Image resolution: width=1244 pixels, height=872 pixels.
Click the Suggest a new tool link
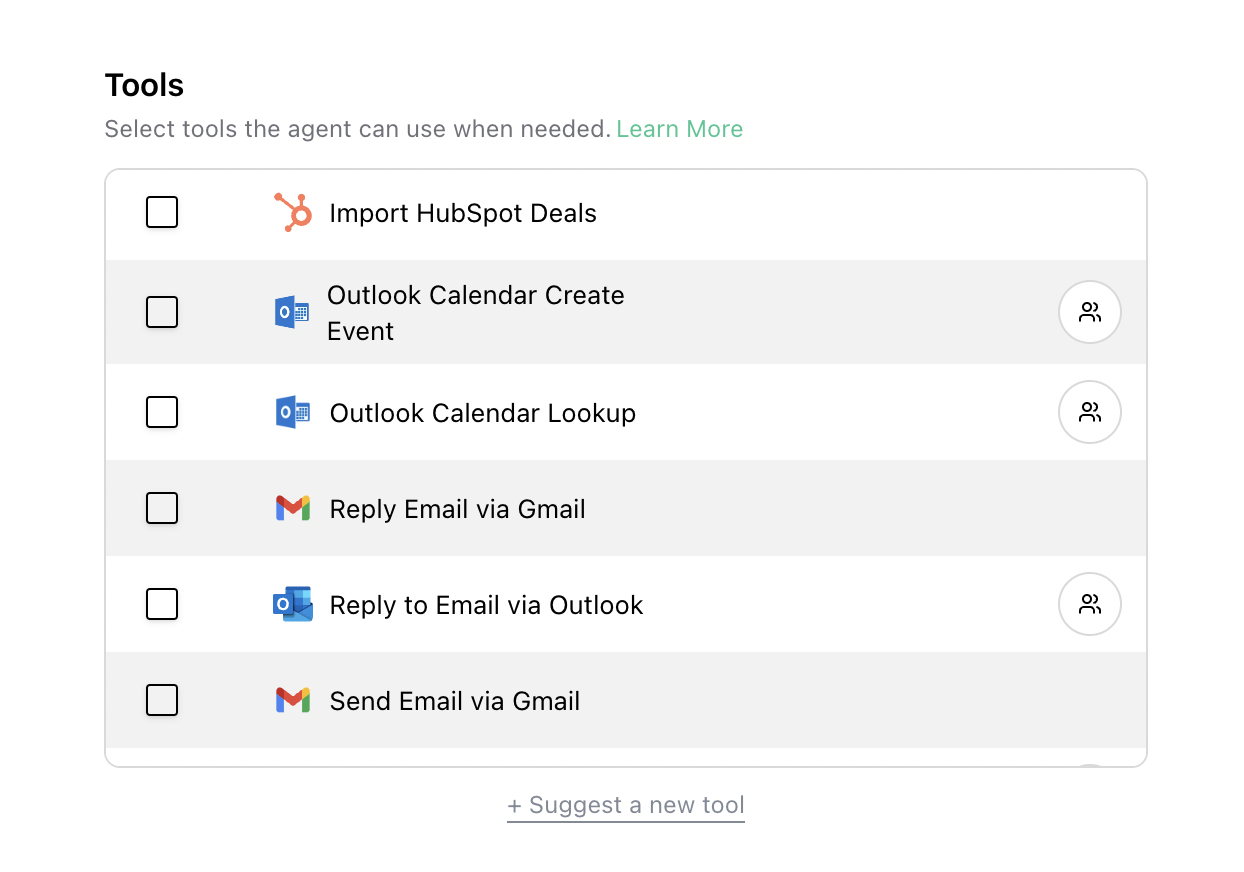pyautogui.click(x=626, y=806)
